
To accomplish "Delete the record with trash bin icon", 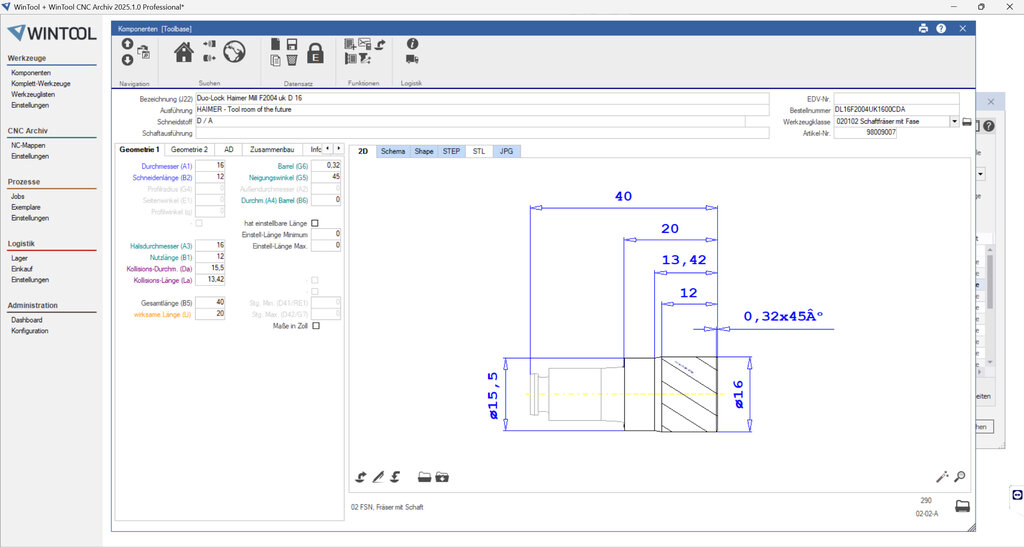I will click(x=292, y=60).
